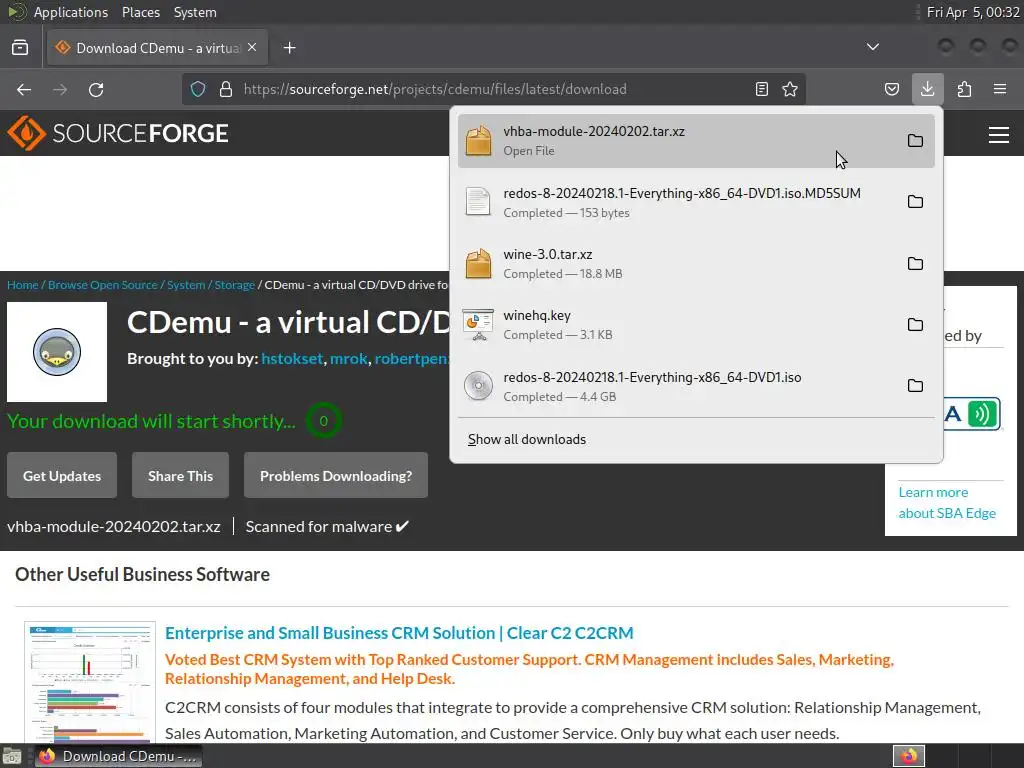Open the System menu
Screen dimensions: 1024x768
pyautogui.click(x=195, y=12)
